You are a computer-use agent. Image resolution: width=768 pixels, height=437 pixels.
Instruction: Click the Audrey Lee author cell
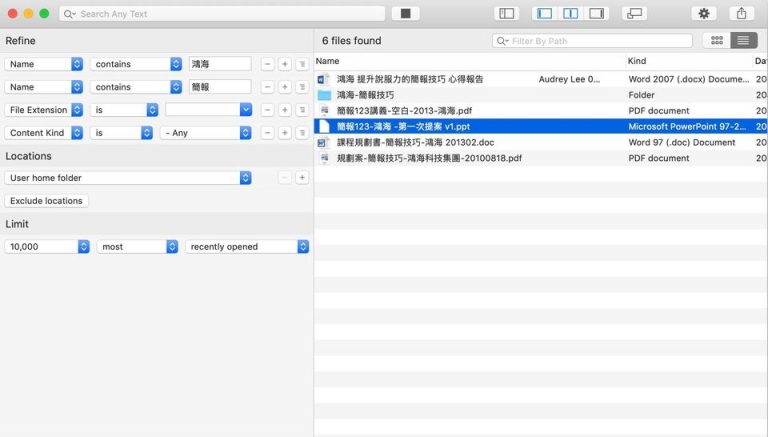[569, 79]
